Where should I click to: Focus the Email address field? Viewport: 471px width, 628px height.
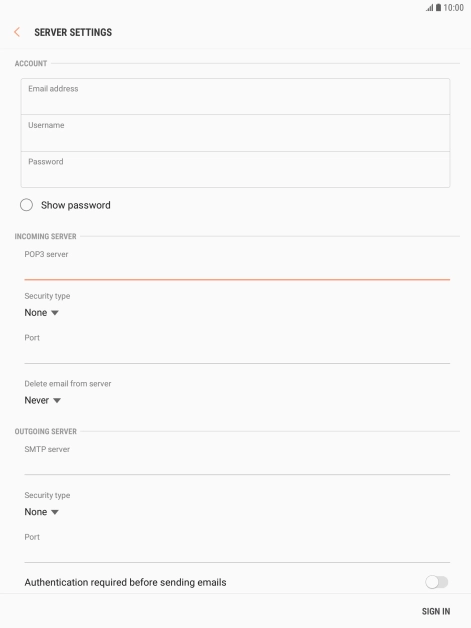tap(236, 97)
